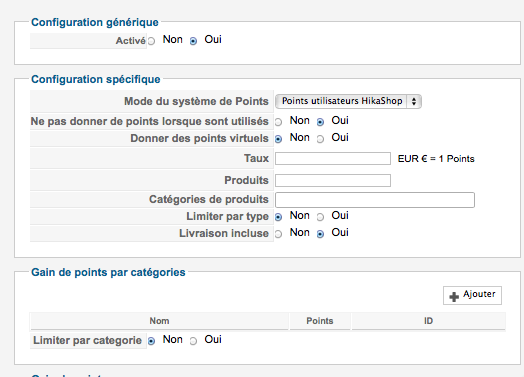
Task: Focus the Taux input field
Action: [333, 158]
